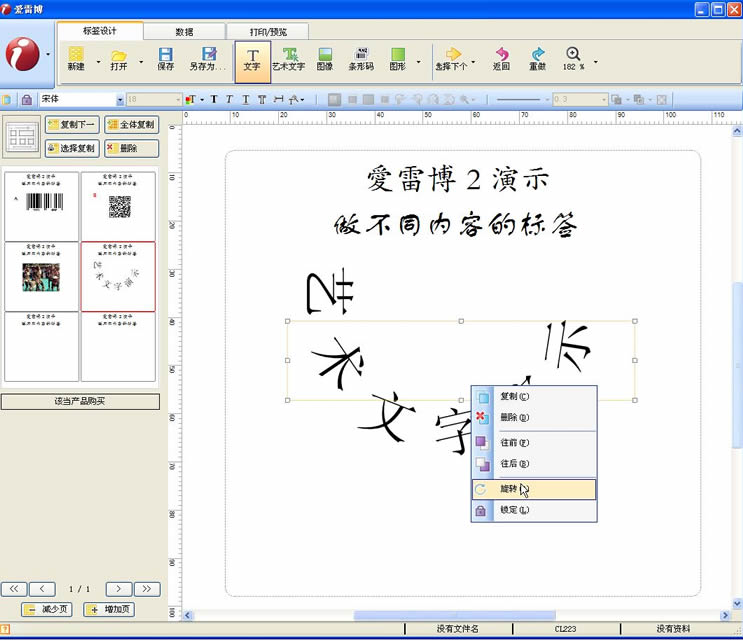
Task: Switch to the 标签设计 tab
Action: tap(100, 31)
